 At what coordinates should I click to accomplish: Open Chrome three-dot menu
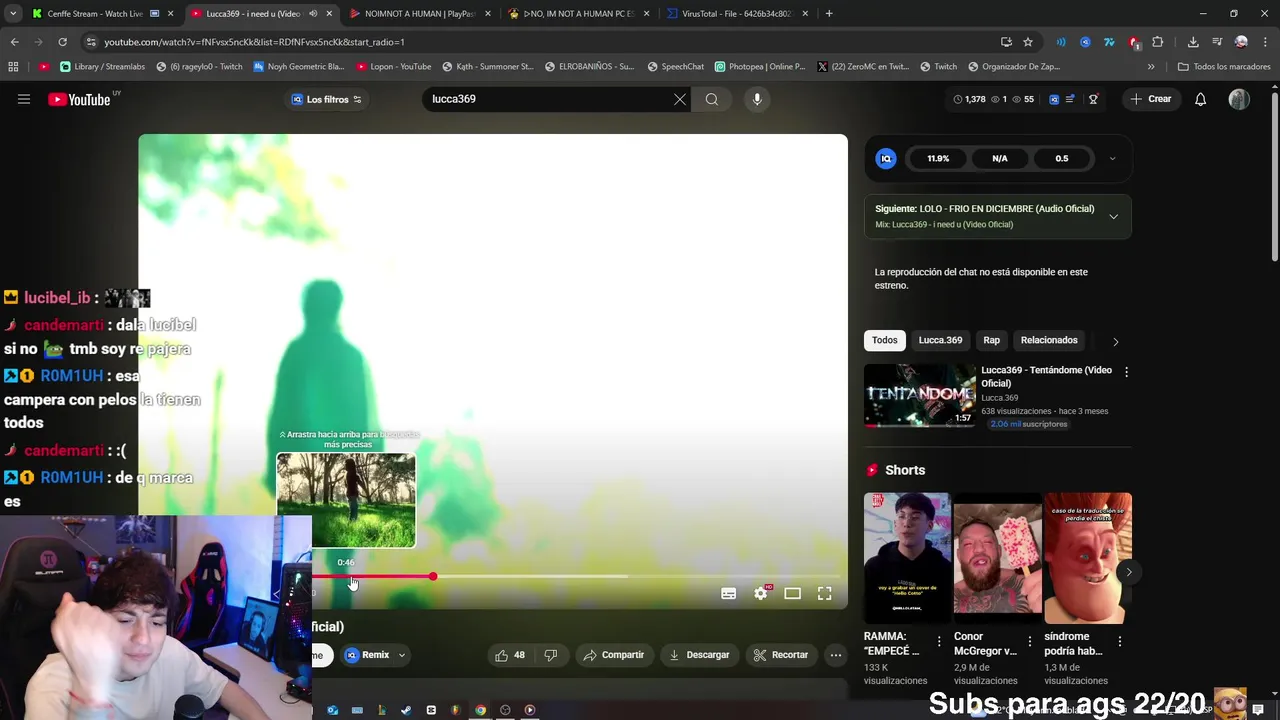point(1265,42)
